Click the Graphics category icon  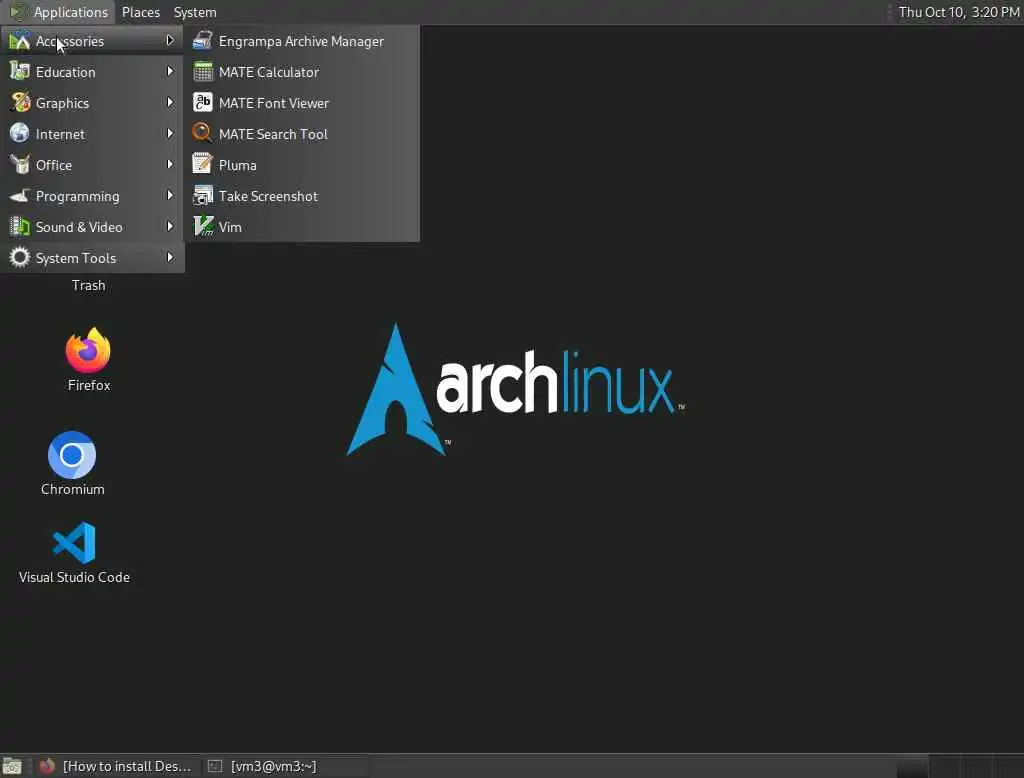click(20, 103)
